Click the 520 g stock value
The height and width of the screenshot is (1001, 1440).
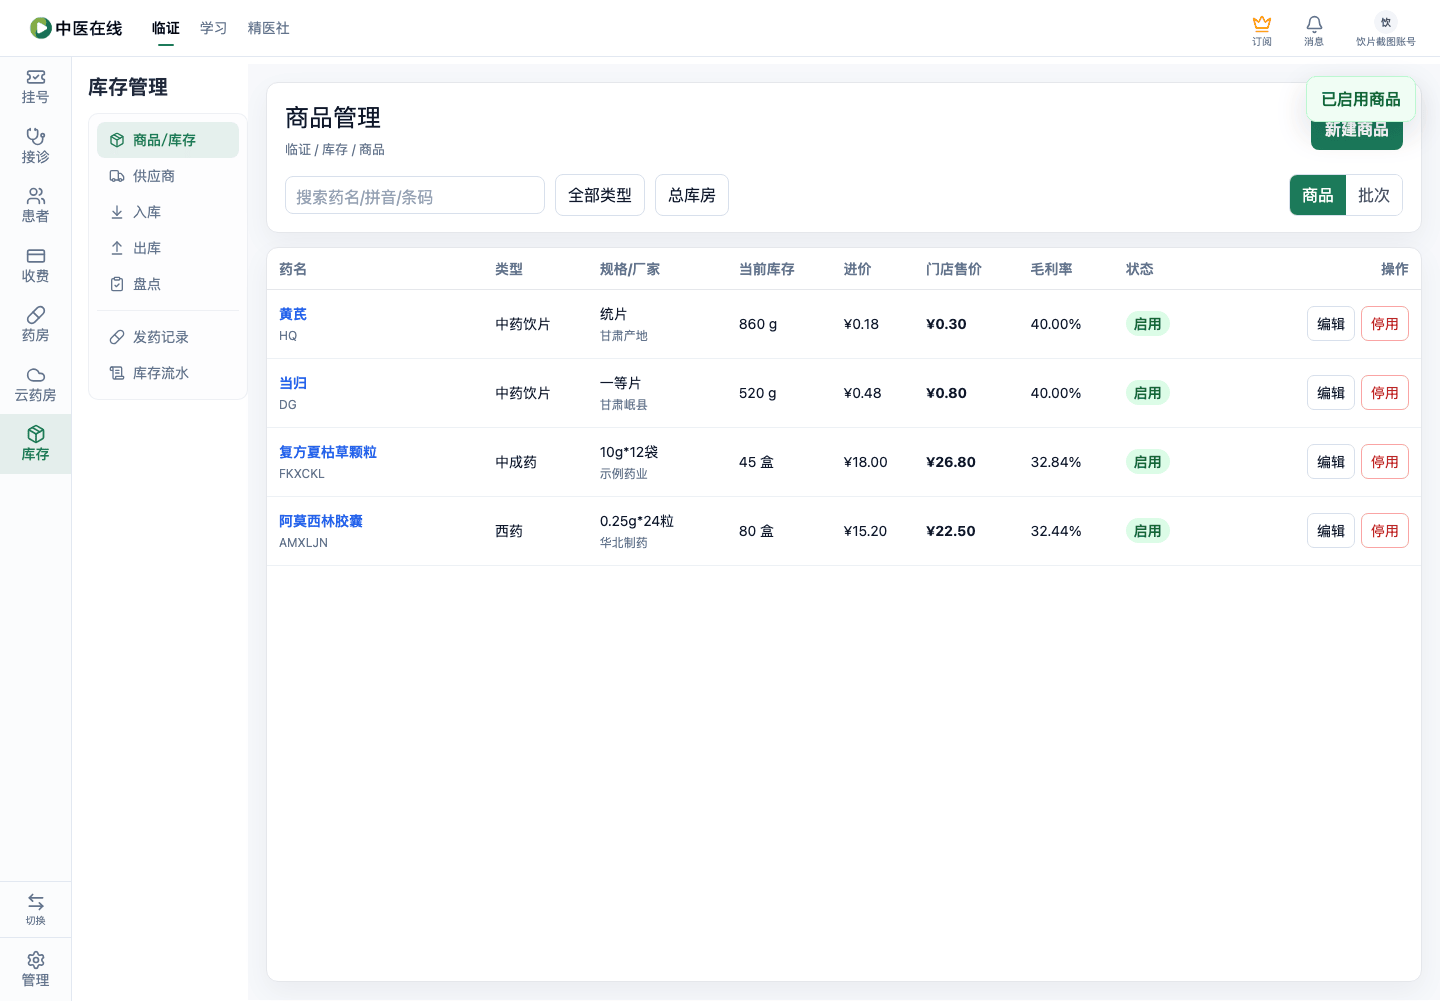tap(758, 393)
